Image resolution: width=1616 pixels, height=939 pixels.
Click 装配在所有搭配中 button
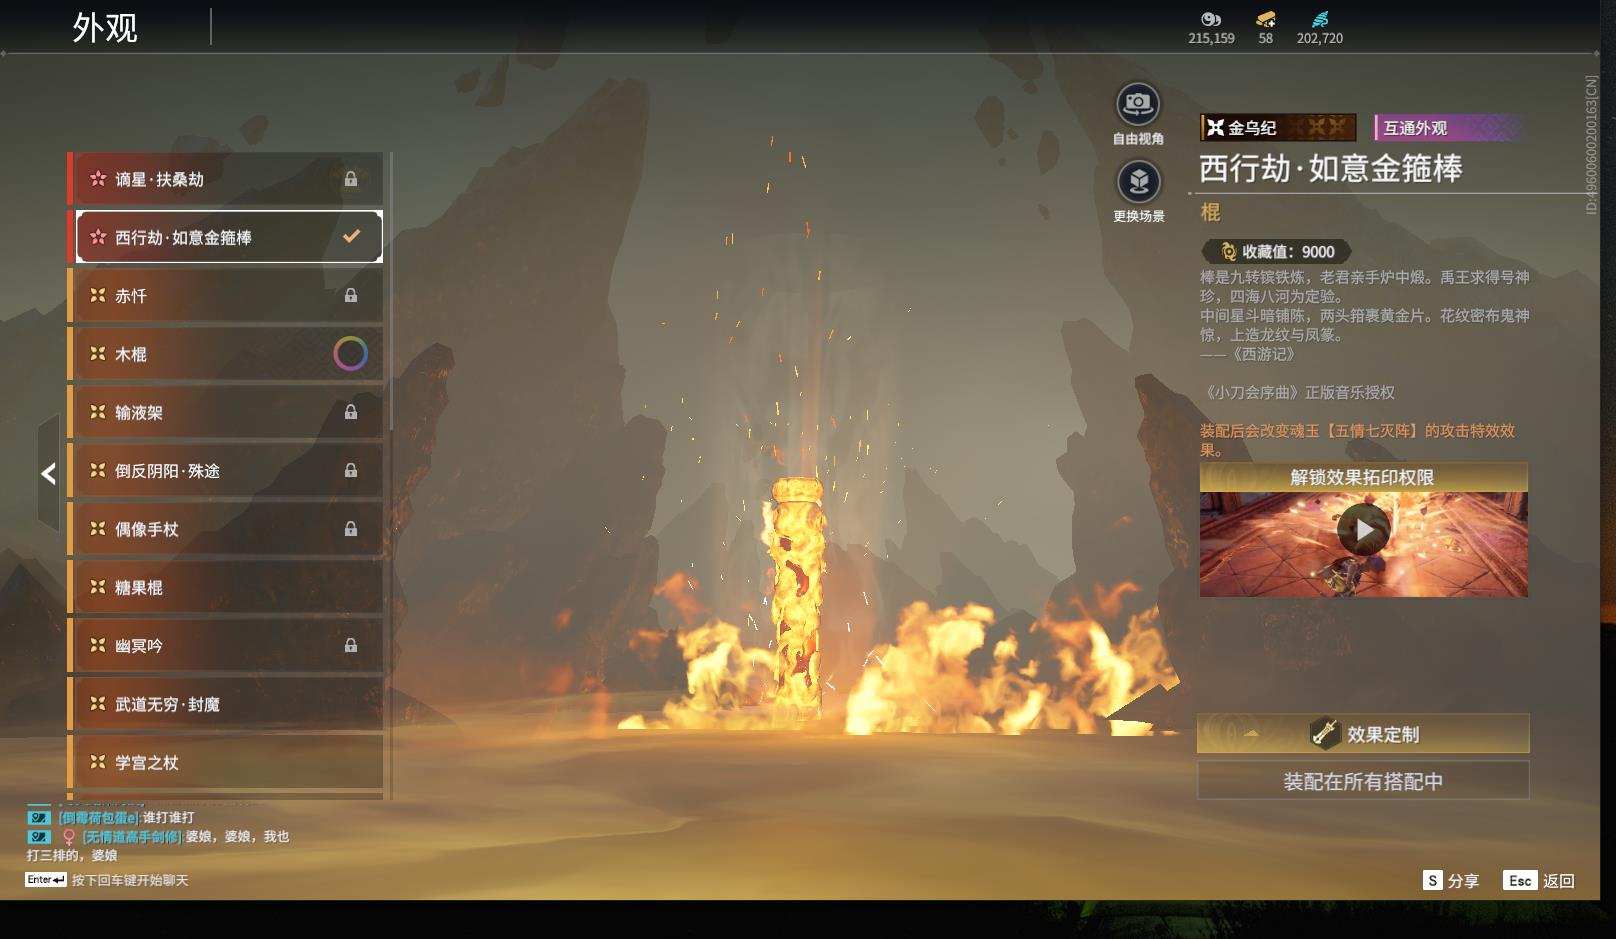(1362, 781)
